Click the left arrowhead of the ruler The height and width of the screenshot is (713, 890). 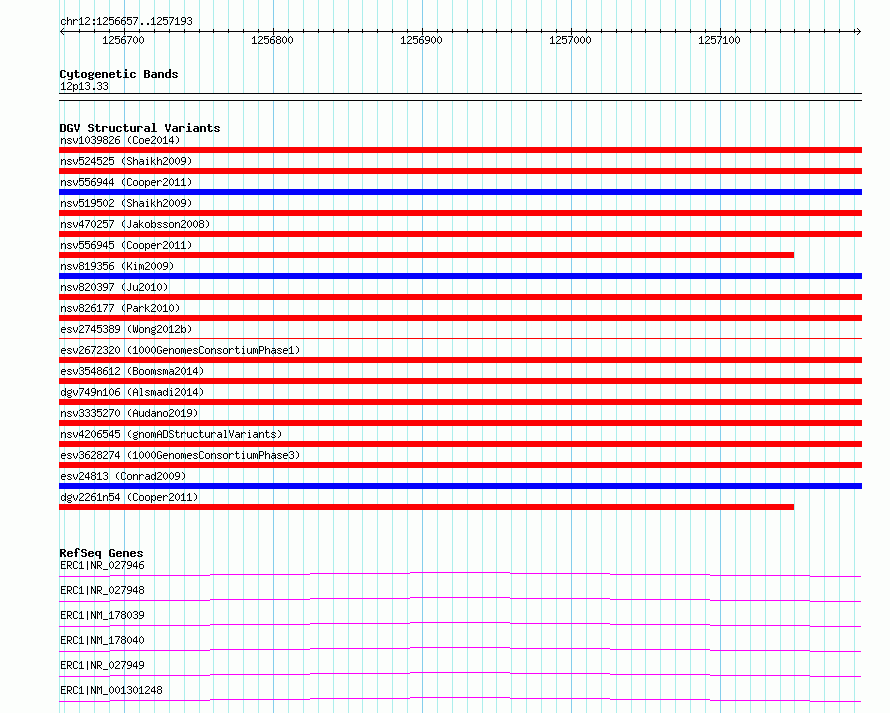62,31
